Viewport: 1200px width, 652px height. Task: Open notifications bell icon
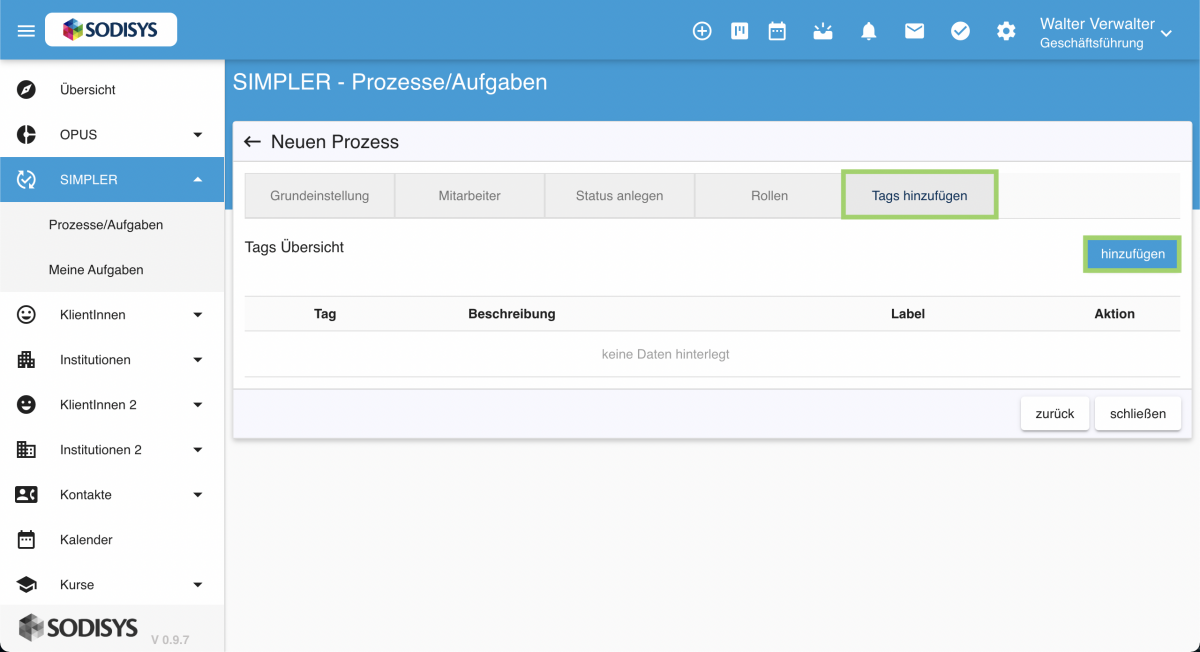click(x=869, y=31)
